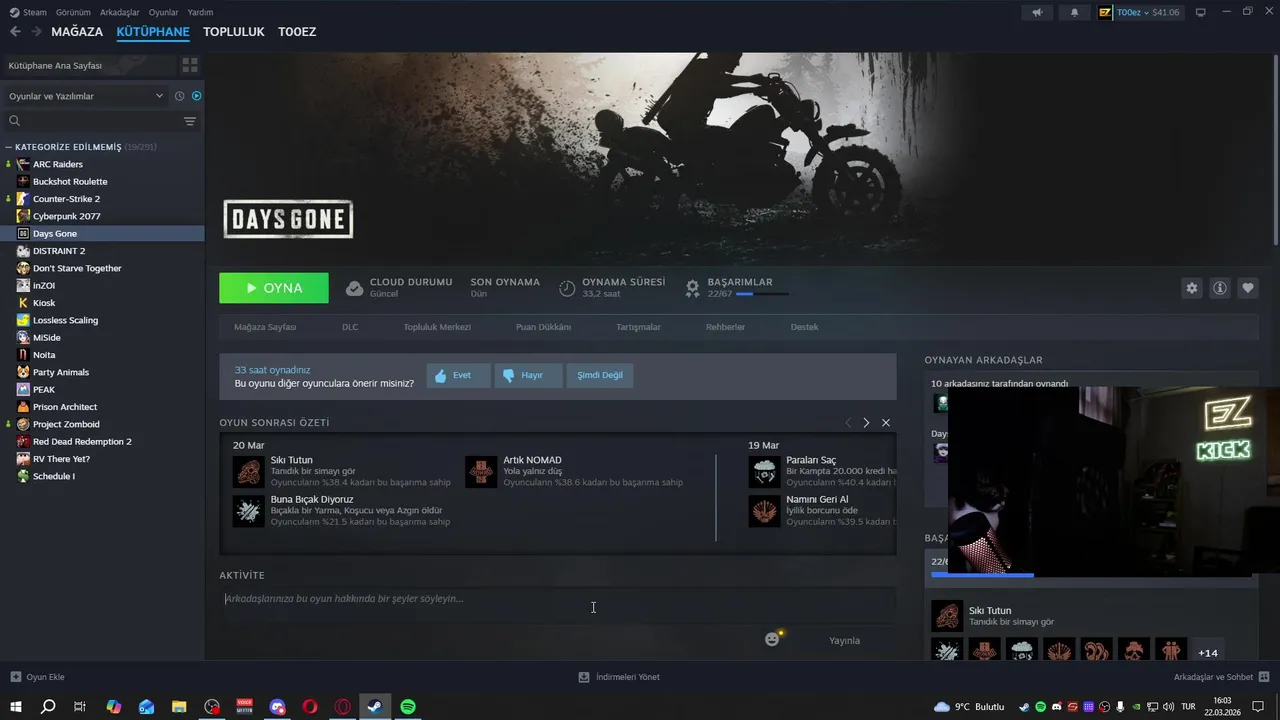Image resolution: width=1280 pixels, height=720 pixels.
Task: Go to TOPLULUK tab
Action: click(x=233, y=32)
